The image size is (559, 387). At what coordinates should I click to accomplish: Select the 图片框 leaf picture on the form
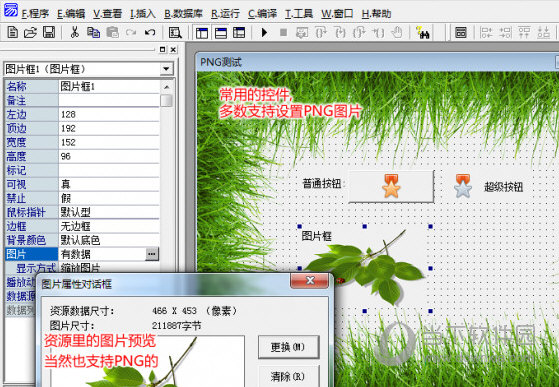coord(365,269)
